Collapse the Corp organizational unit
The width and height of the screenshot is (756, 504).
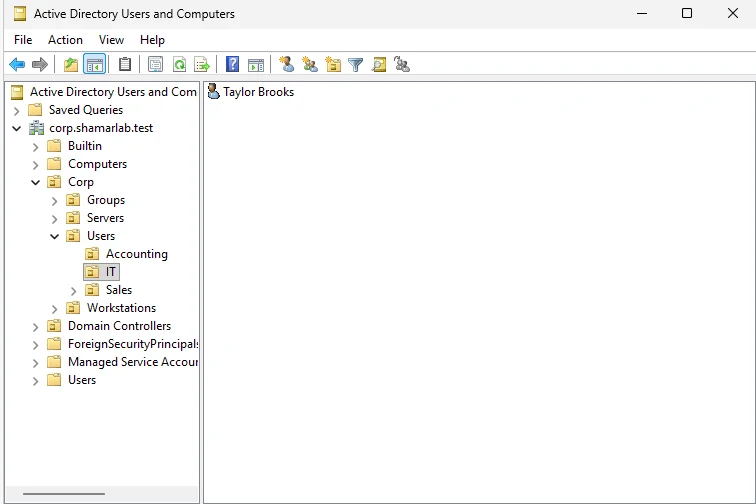tap(35, 183)
